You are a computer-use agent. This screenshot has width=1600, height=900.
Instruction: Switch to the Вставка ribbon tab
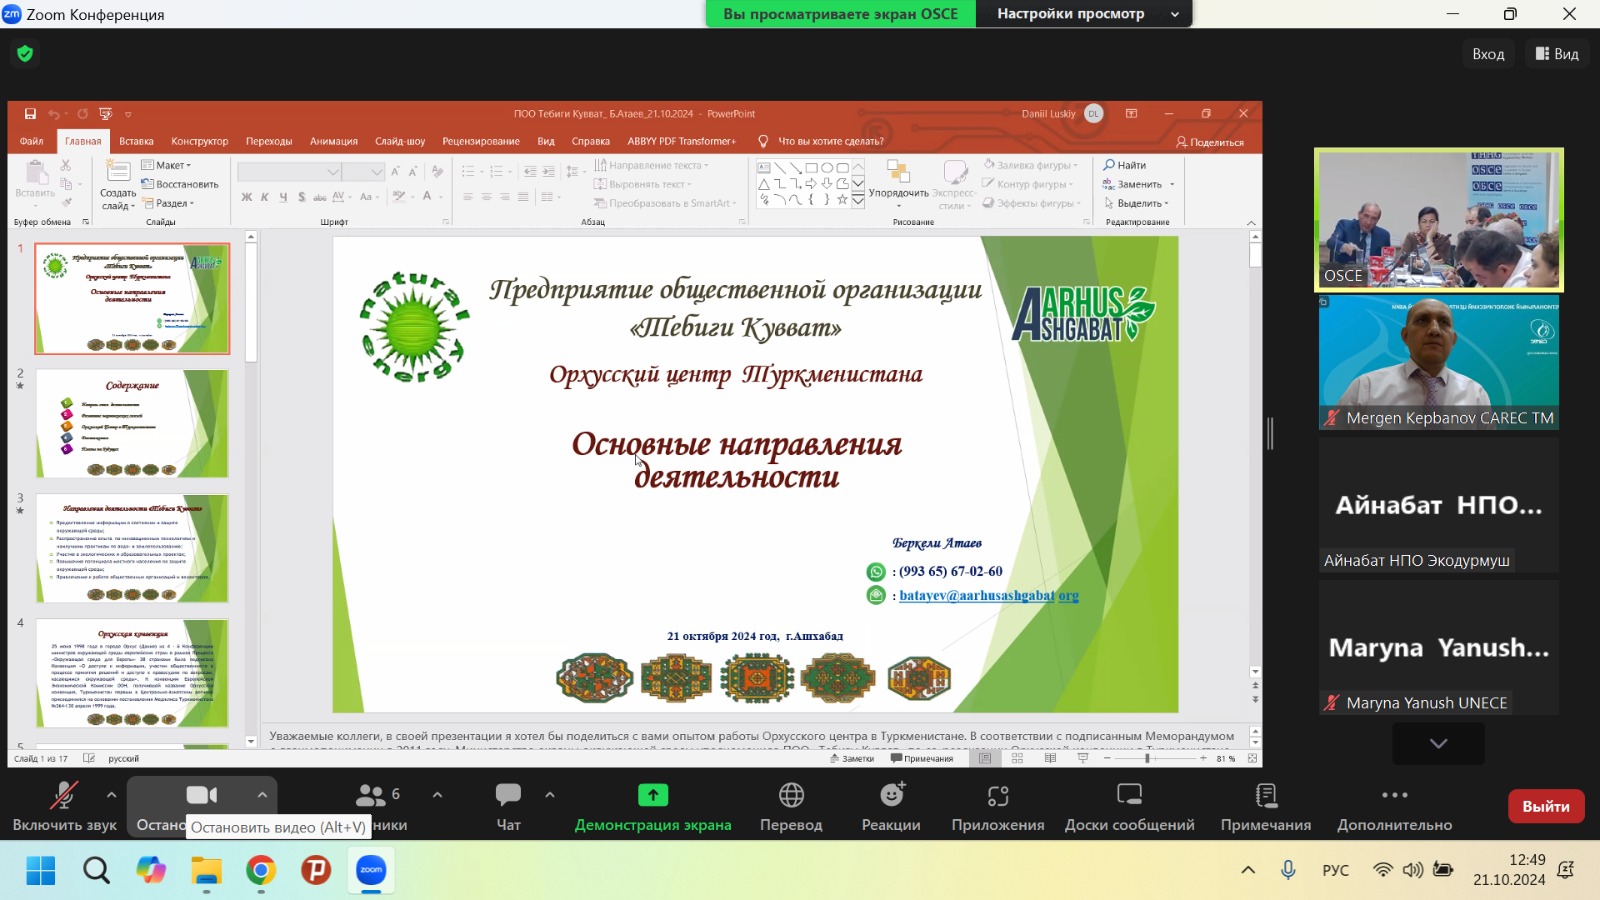pos(136,141)
